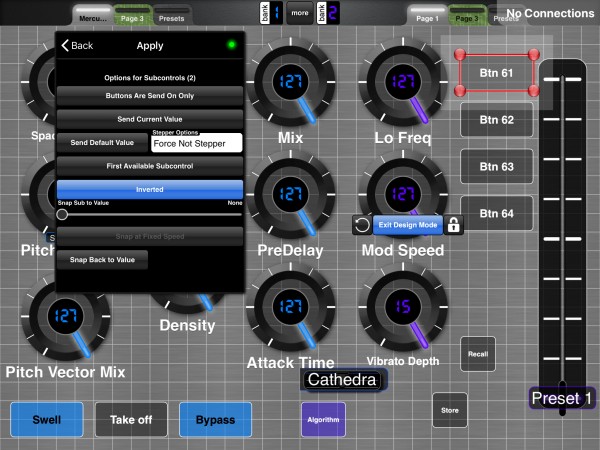Click the Lo Freq knob
This screenshot has width=600, height=450.
click(403, 82)
